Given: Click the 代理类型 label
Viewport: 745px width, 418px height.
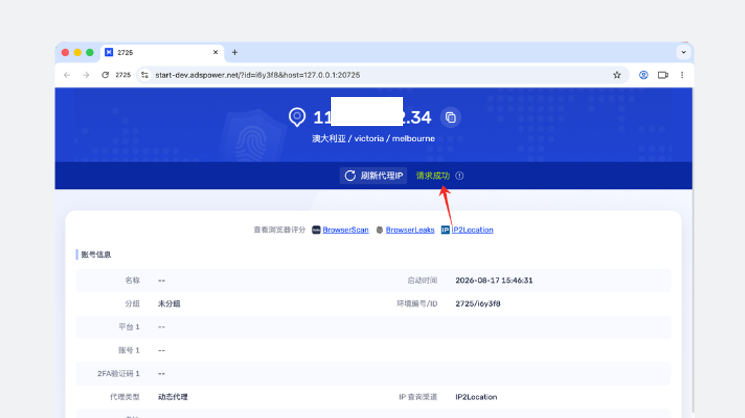Looking at the screenshot, I should coord(124,397).
